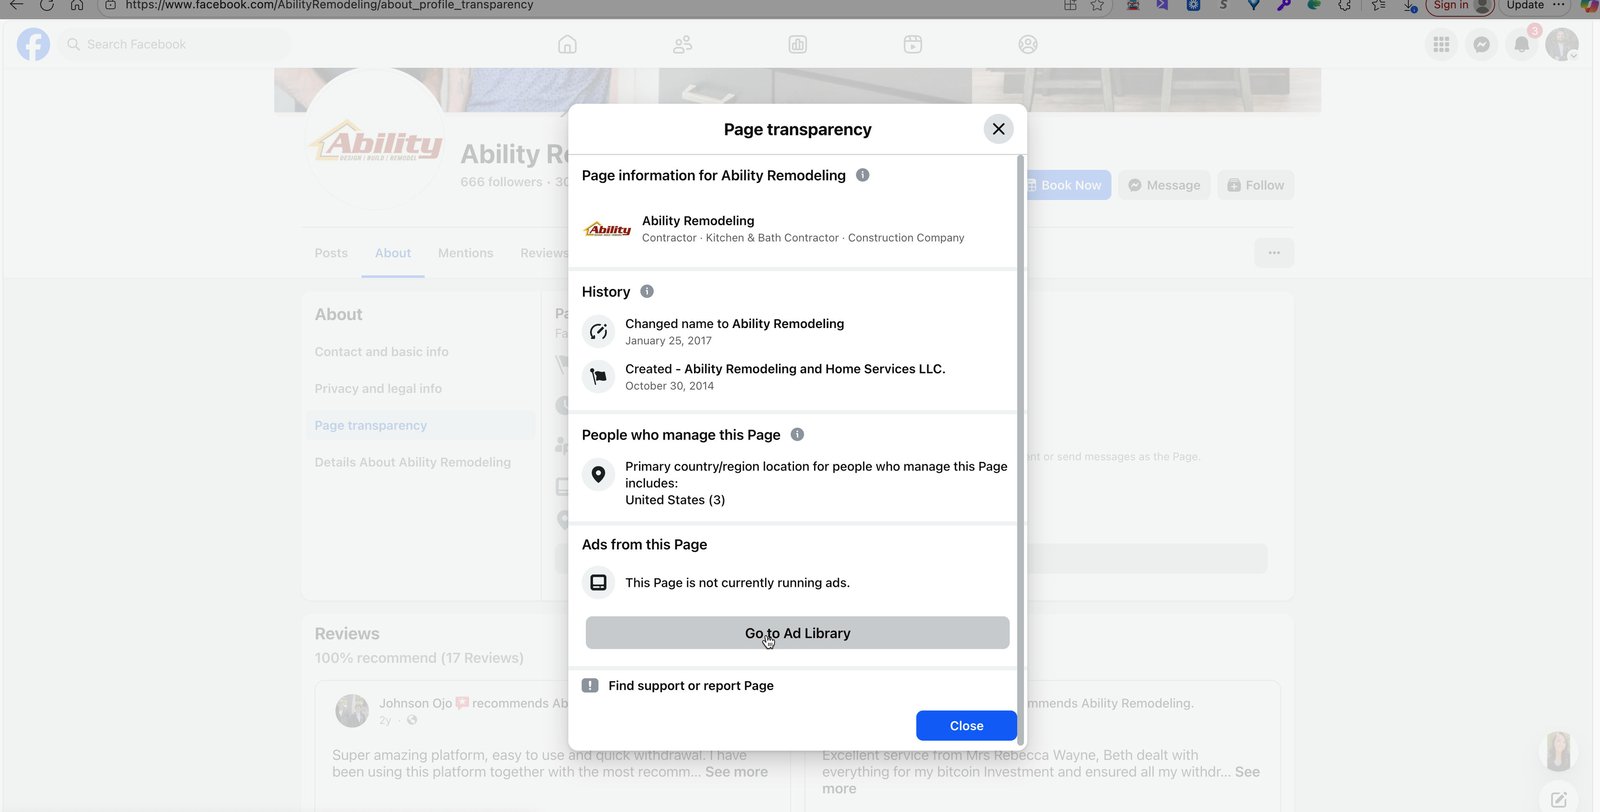Screen dimensions: 1600x812
Task: Click the Facebook logo
Action: click(x=33, y=44)
